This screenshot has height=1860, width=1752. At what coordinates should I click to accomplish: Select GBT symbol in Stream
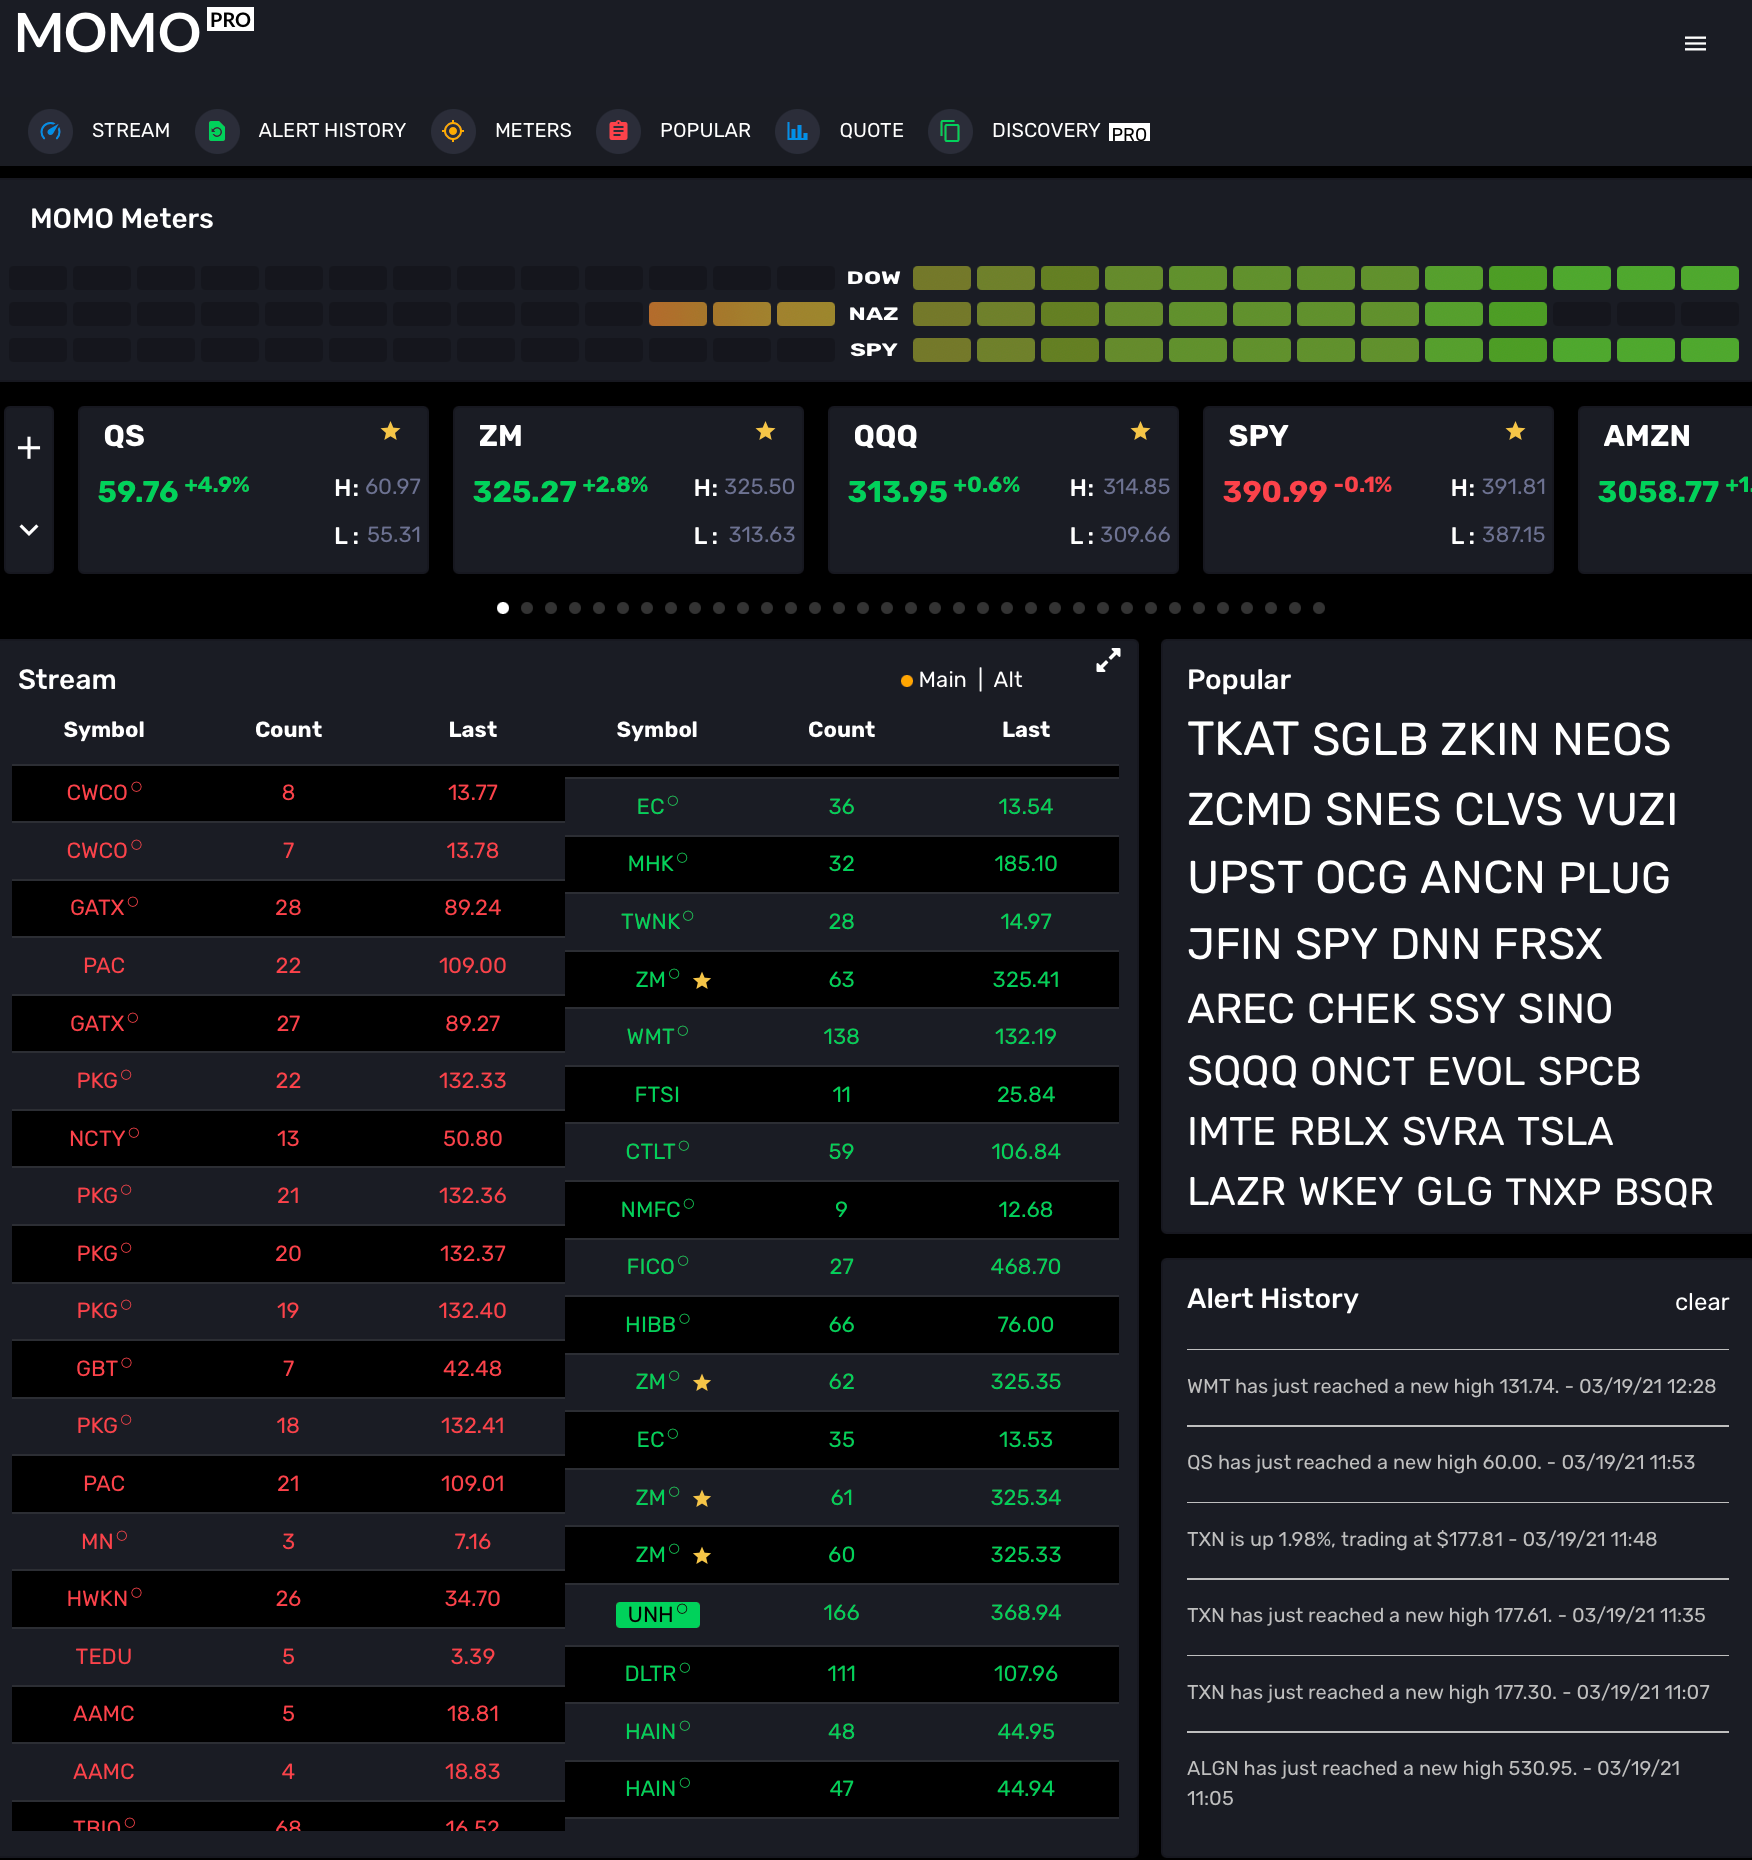104,1369
